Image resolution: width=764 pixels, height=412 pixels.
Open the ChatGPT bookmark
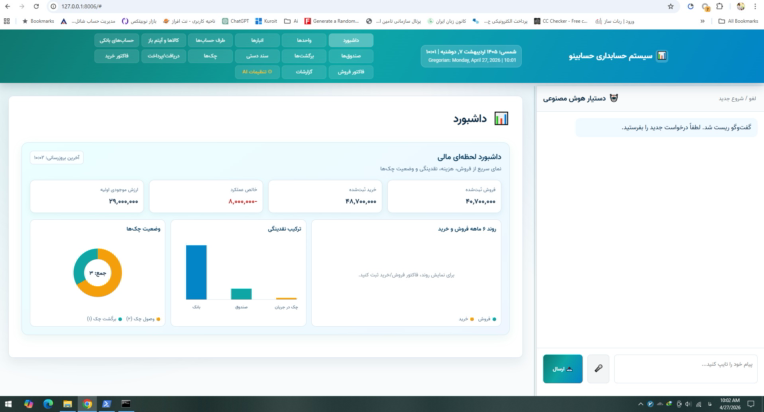[x=235, y=21]
